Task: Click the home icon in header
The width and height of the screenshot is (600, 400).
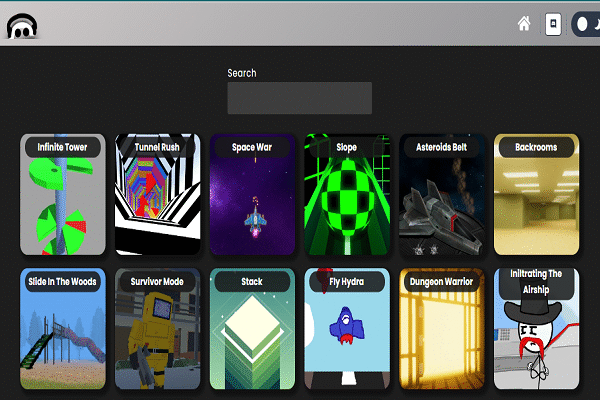Action: tap(523, 24)
